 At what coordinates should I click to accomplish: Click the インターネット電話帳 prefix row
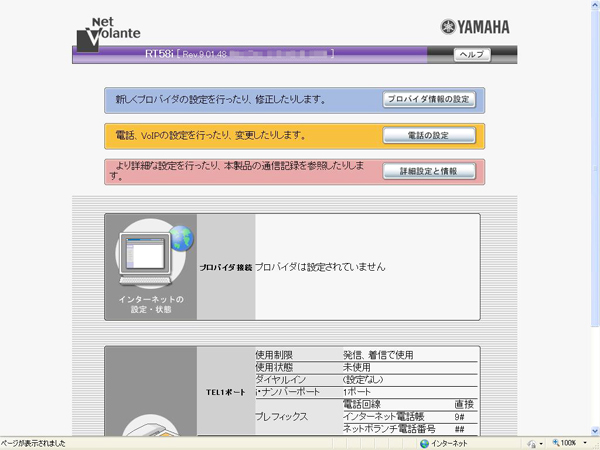coord(409,416)
